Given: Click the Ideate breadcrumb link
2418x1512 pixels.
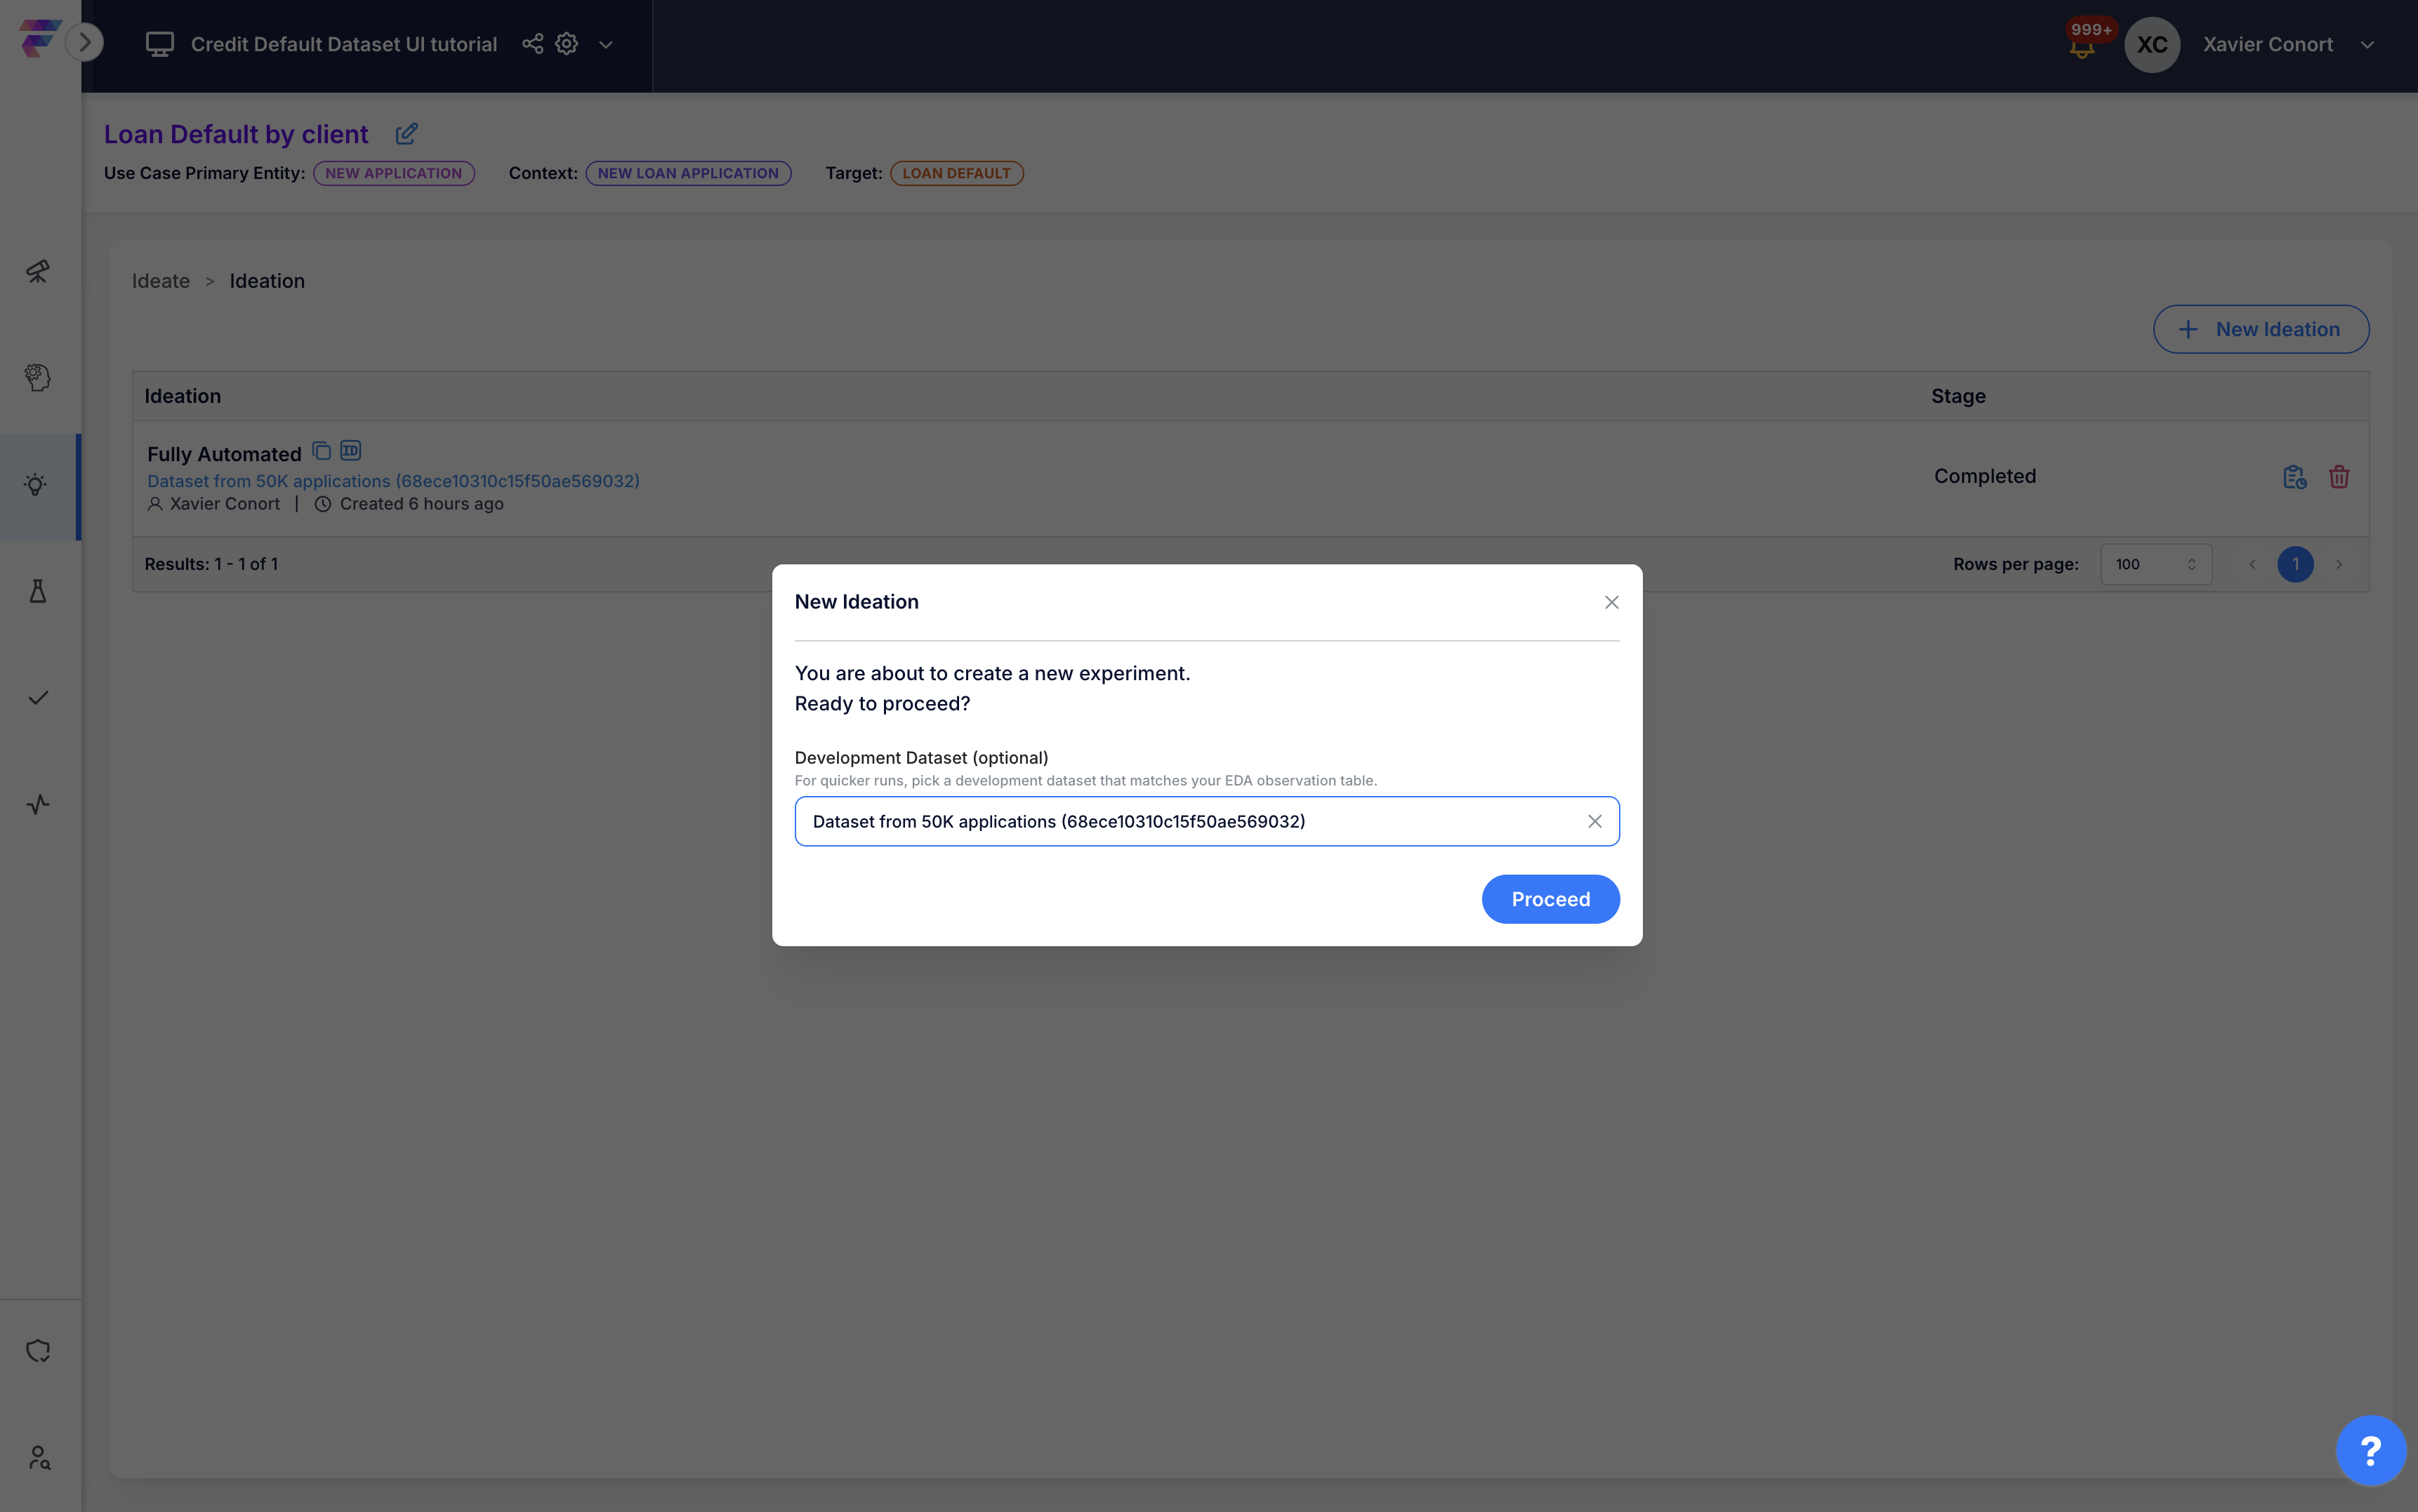Looking at the screenshot, I should click(161, 281).
